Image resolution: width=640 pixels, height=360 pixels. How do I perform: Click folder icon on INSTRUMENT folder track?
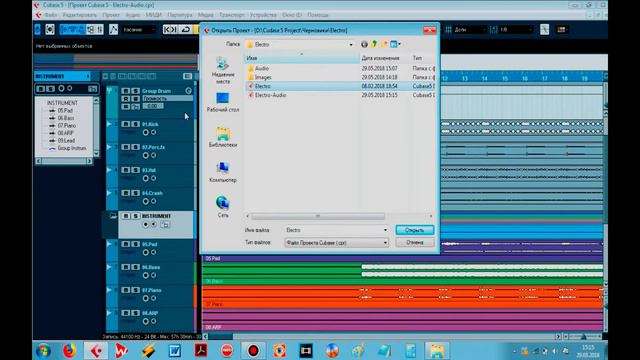113,216
